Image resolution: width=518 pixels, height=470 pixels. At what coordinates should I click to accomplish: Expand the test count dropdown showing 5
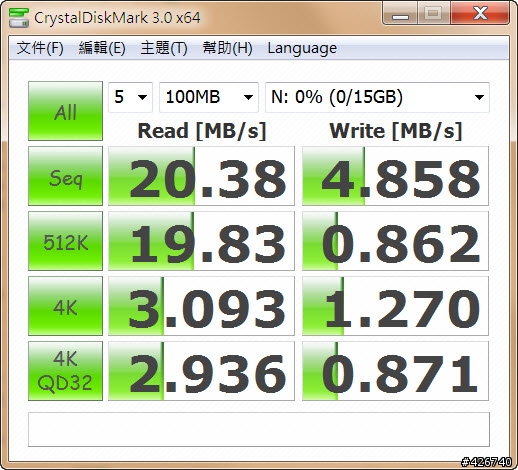tap(130, 97)
